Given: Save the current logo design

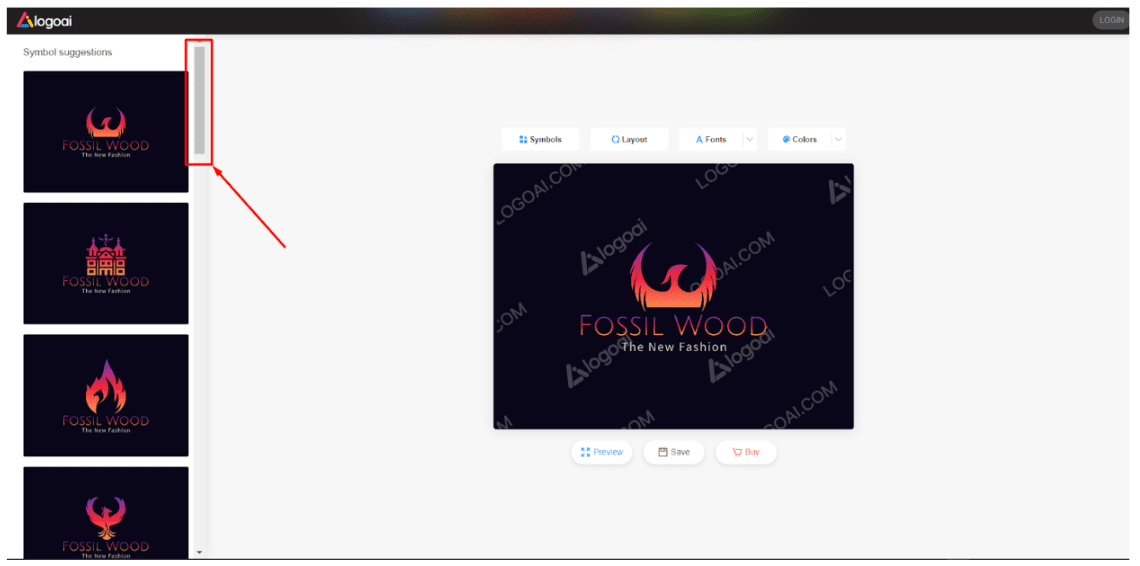Looking at the screenshot, I should coord(674,452).
